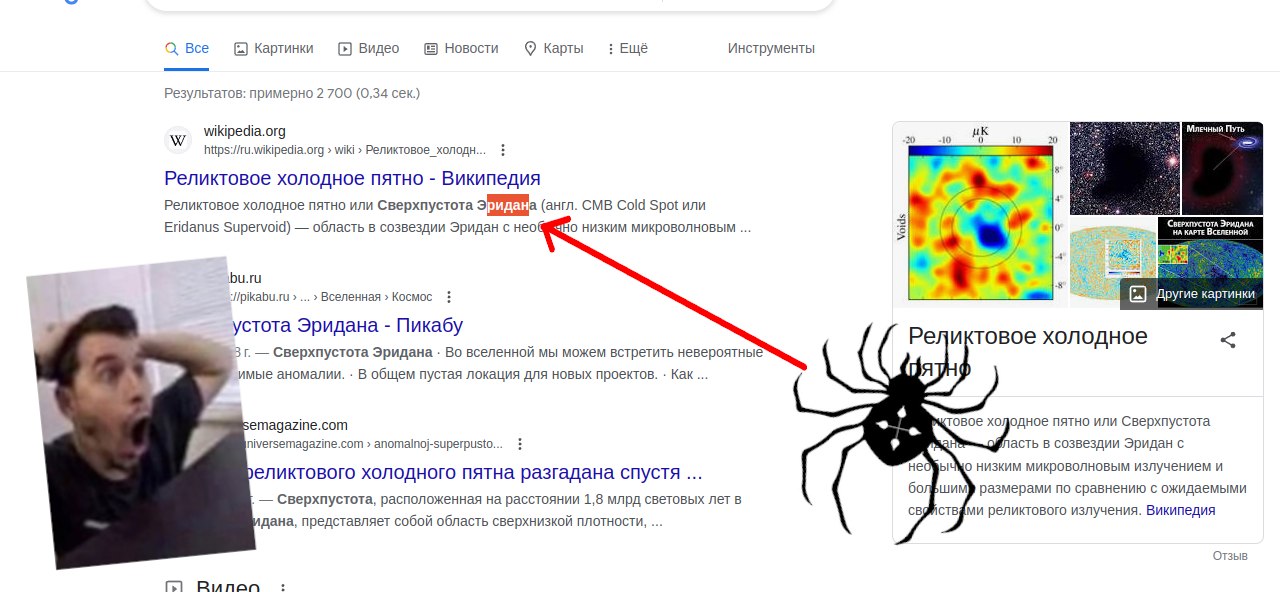Open the options dots next to the Видео section heading
Image resolution: width=1280 pixels, height=592 pixels.
point(283,588)
